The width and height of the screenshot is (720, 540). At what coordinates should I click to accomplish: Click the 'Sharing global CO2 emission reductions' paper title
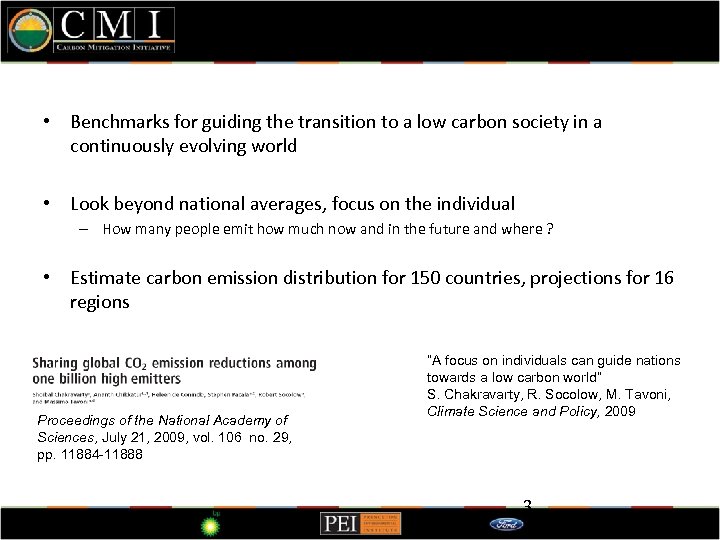tap(174, 363)
